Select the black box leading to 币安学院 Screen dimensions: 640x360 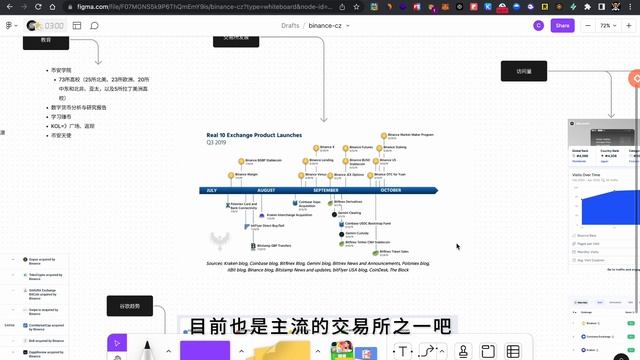(46, 43)
